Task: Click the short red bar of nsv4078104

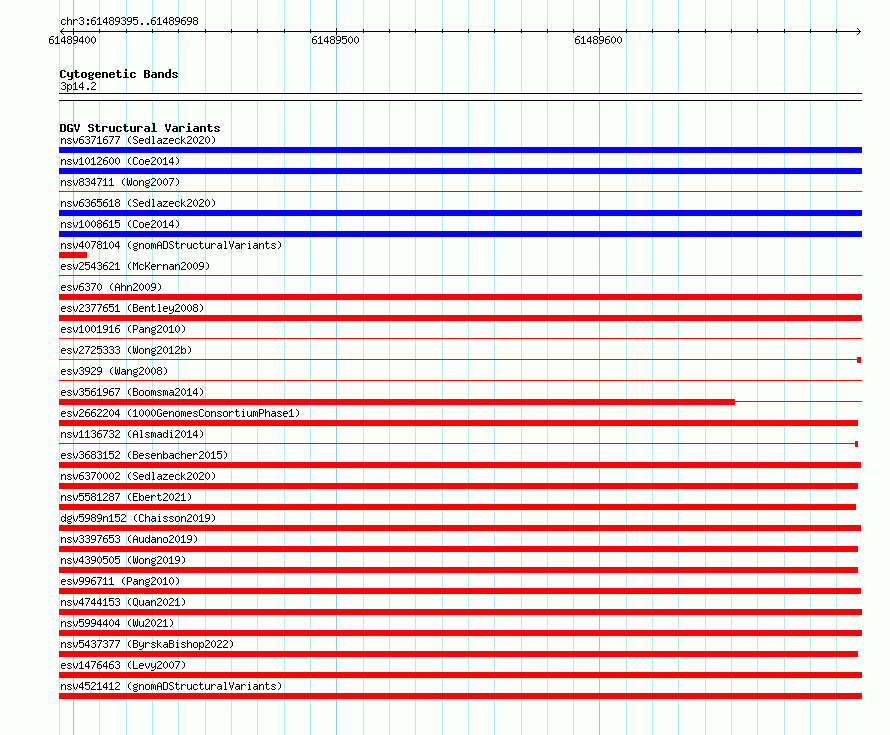Action: tap(73, 255)
